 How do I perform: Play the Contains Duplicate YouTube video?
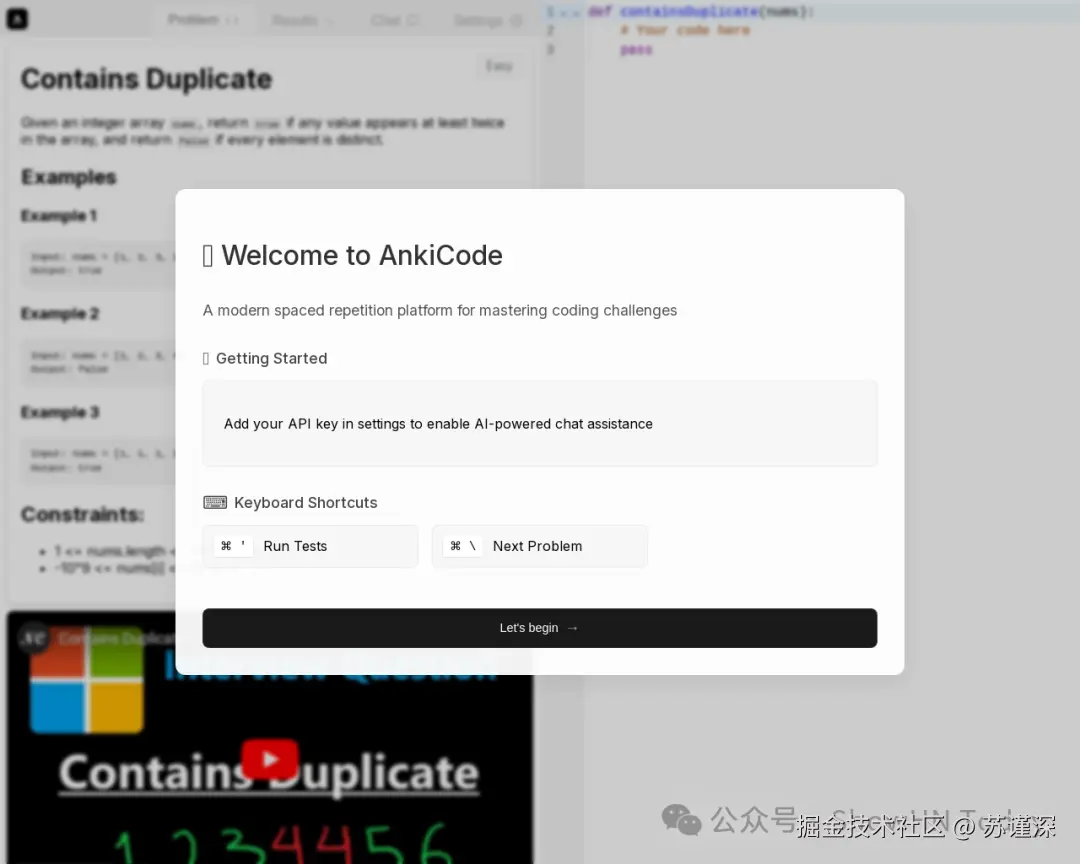[270, 759]
